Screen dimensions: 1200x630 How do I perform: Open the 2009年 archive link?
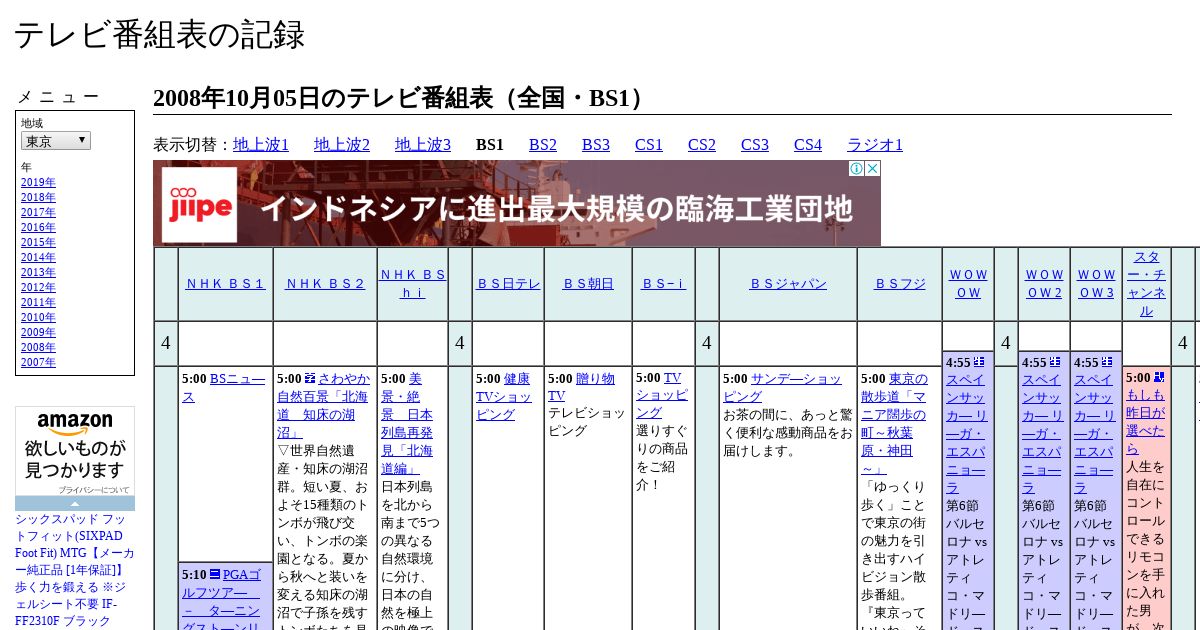point(38,332)
